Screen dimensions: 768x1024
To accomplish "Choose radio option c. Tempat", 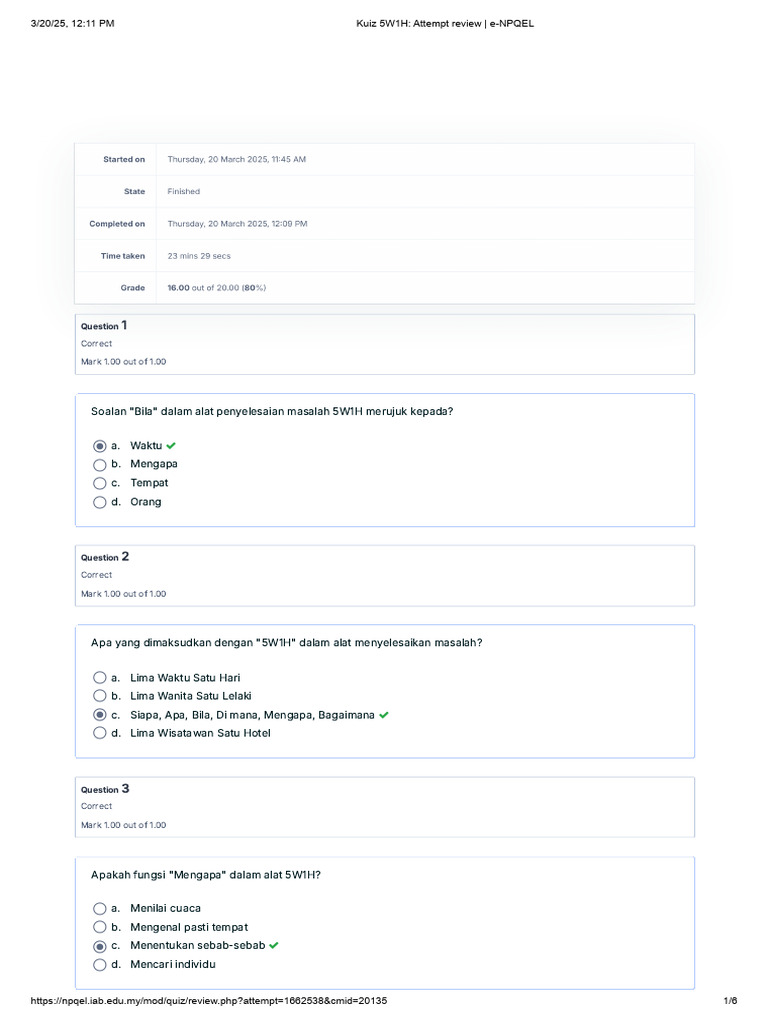I will click(100, 483).
